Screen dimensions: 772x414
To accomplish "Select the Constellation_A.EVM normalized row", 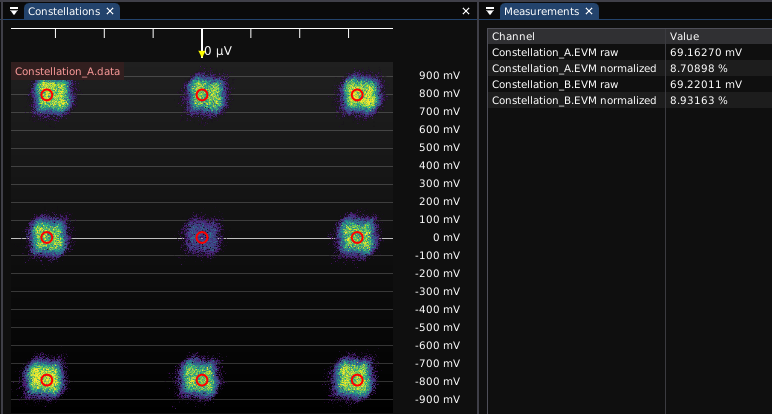I will pos(630,68).
